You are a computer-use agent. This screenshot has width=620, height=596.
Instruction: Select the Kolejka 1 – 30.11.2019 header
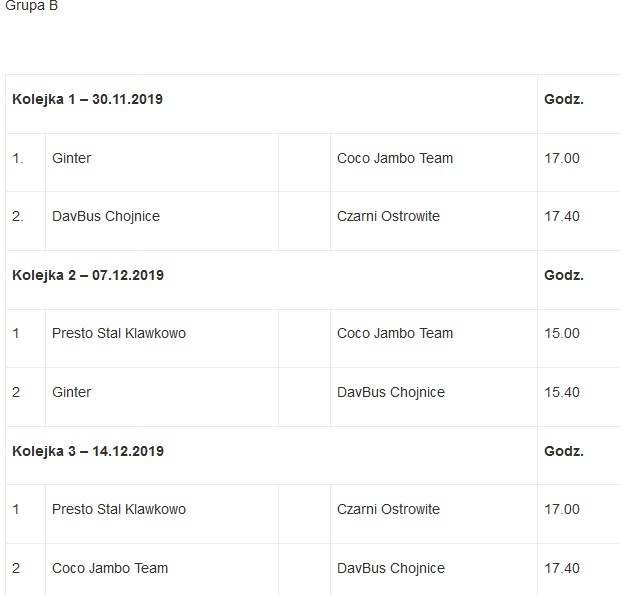[x=88, y=99]
